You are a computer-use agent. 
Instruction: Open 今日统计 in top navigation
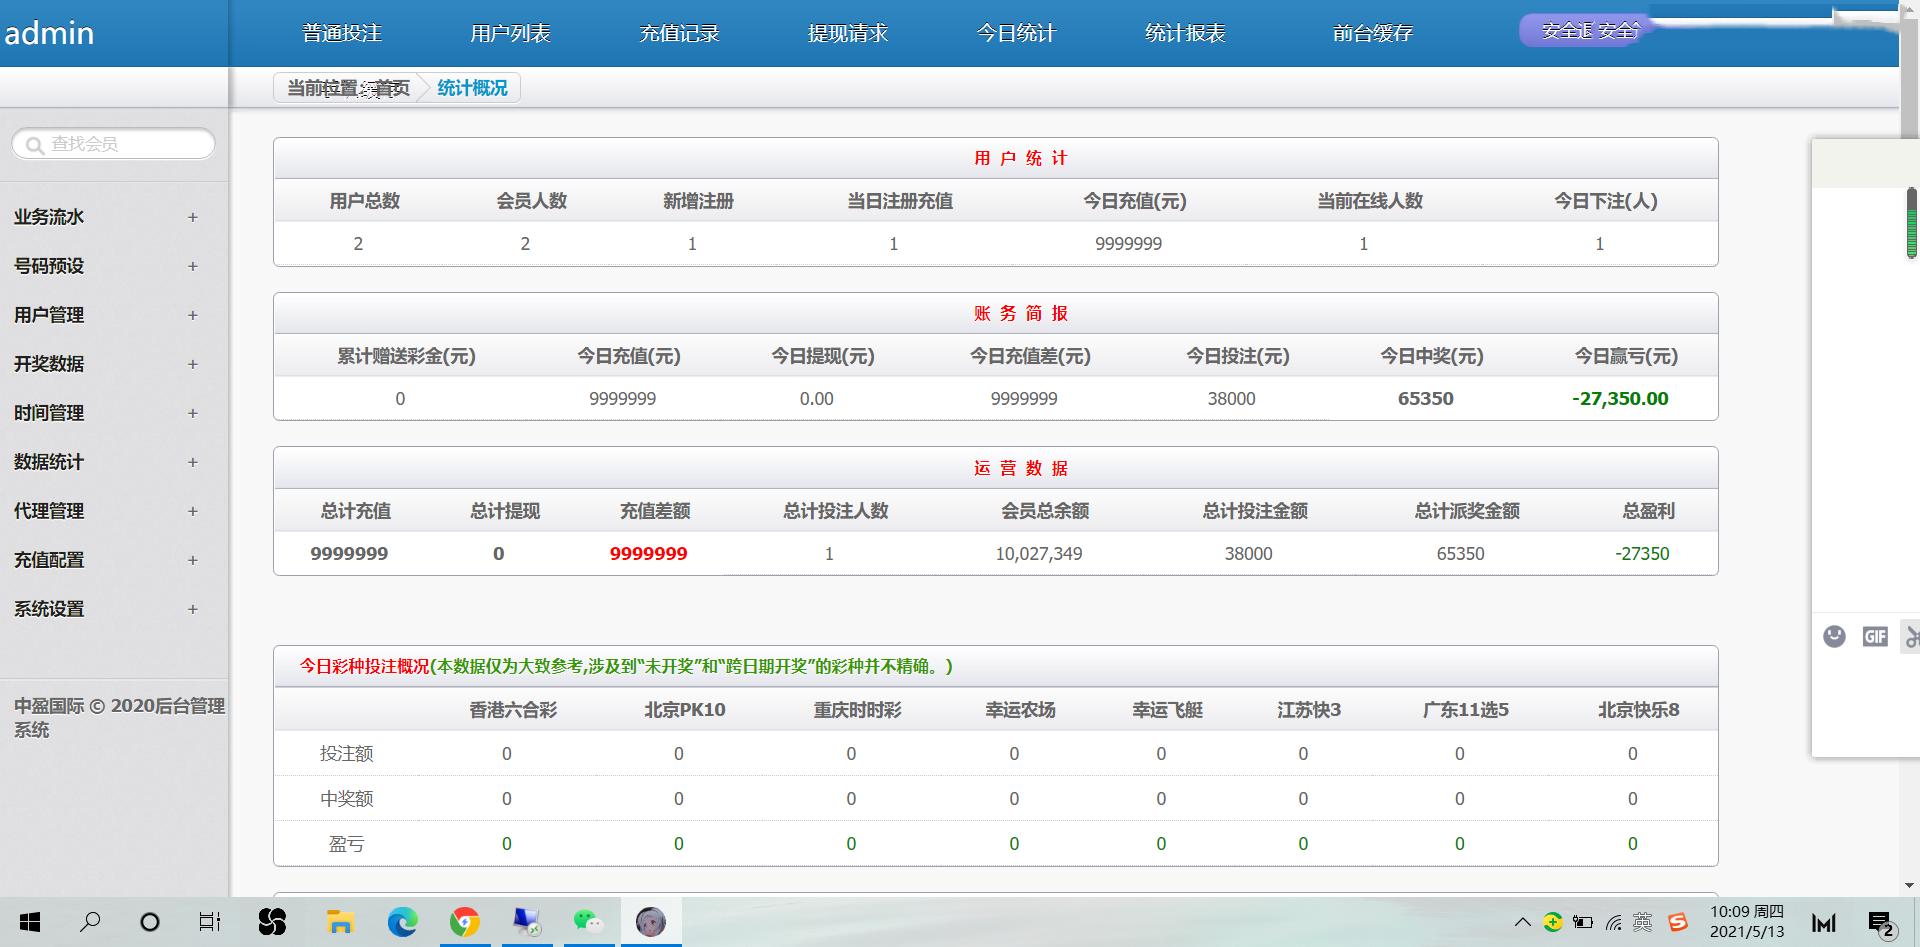(1016, 33)
